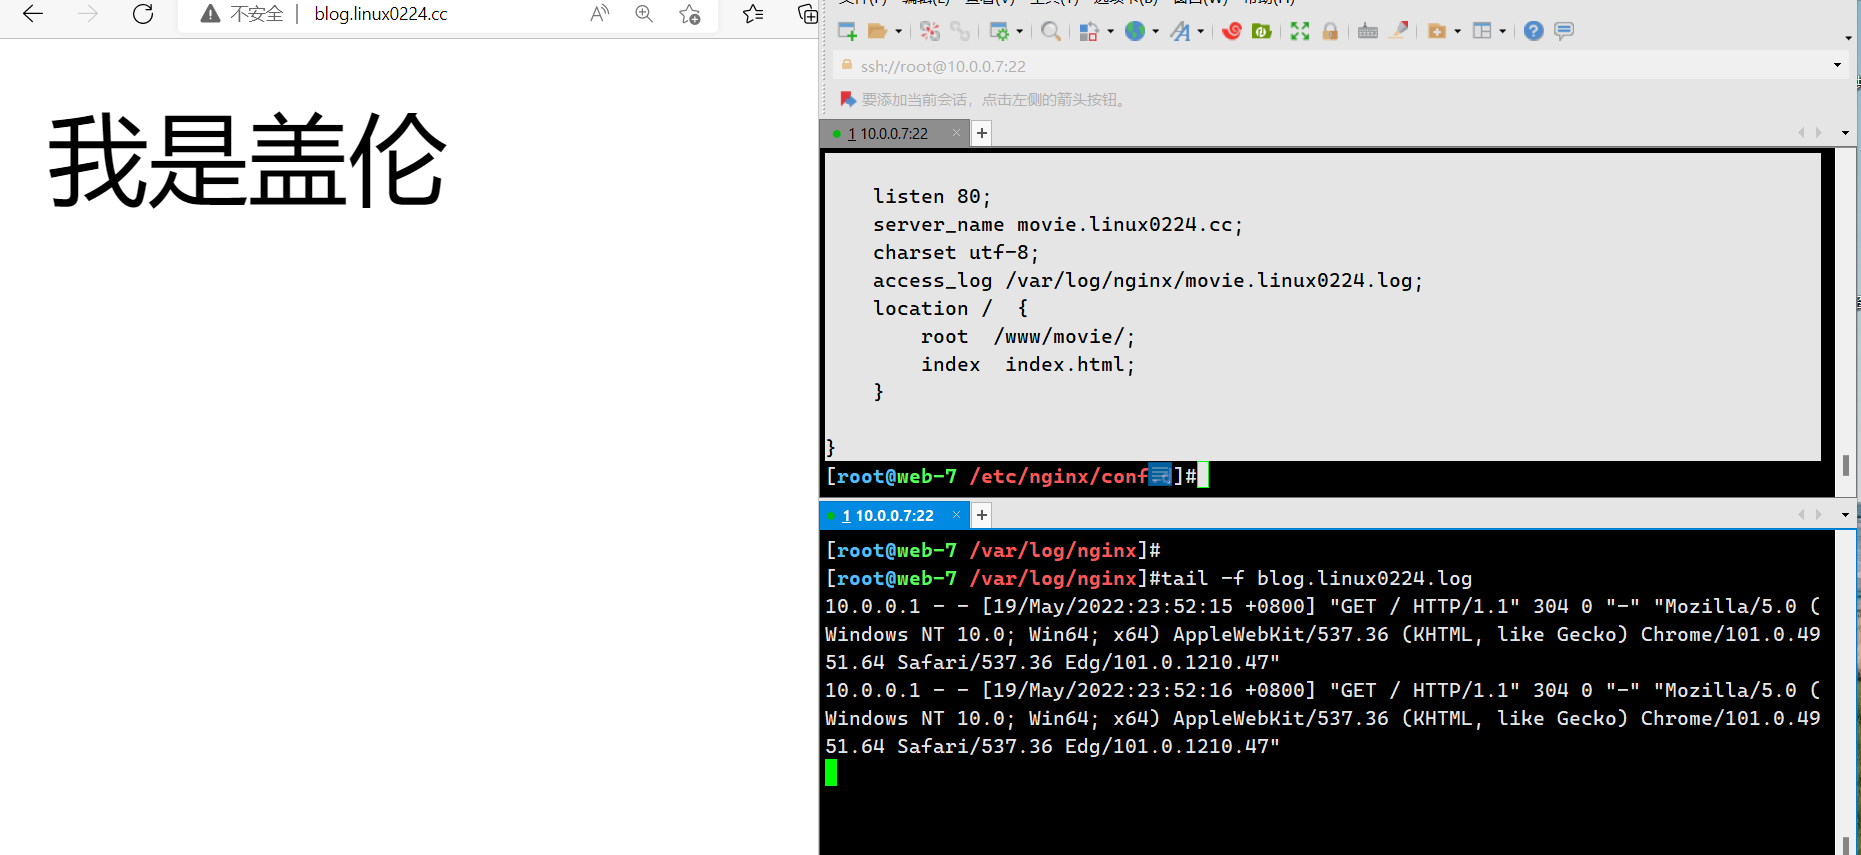
Task: Click the "listen 80;" line in terminal
Action: tap(932, 196)
